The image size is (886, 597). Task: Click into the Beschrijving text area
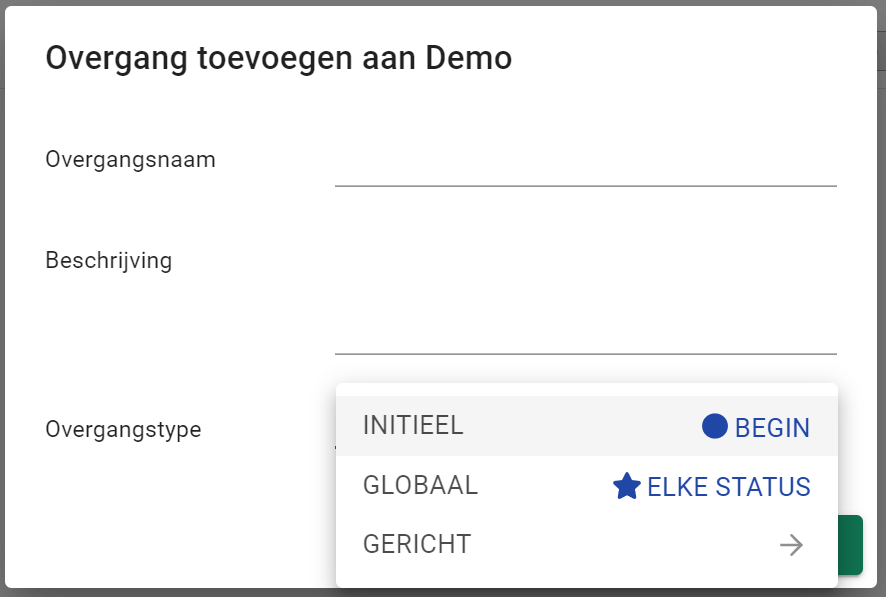[x=585, y=300]
